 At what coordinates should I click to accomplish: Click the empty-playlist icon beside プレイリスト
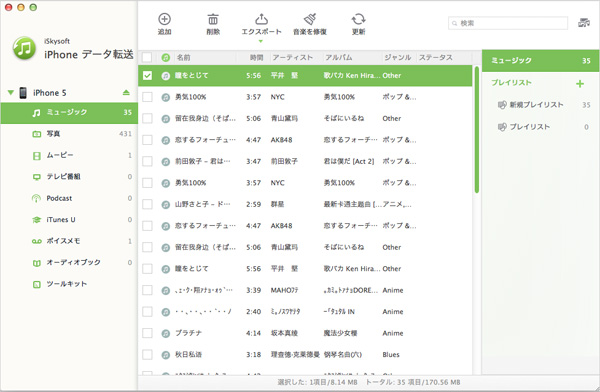coord(502,127)
